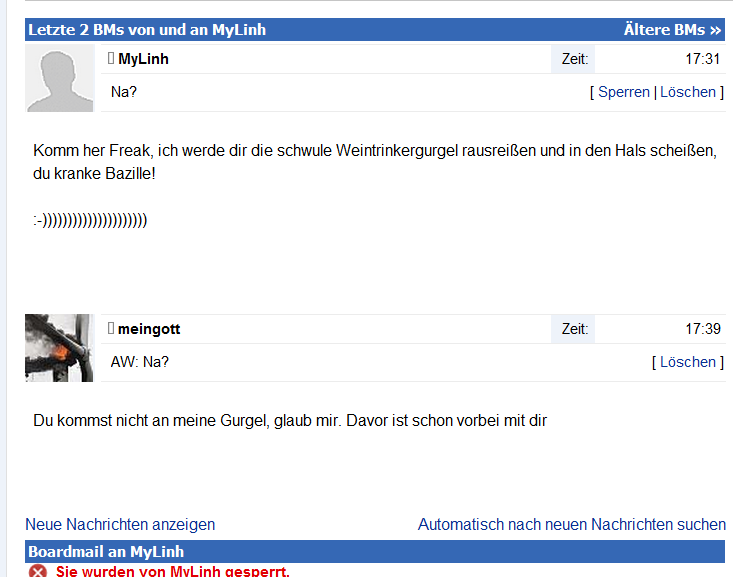Open the meingott username profile
Viewport: 733px width, 577px height.
pyautogui.click(x=149, y=329)
